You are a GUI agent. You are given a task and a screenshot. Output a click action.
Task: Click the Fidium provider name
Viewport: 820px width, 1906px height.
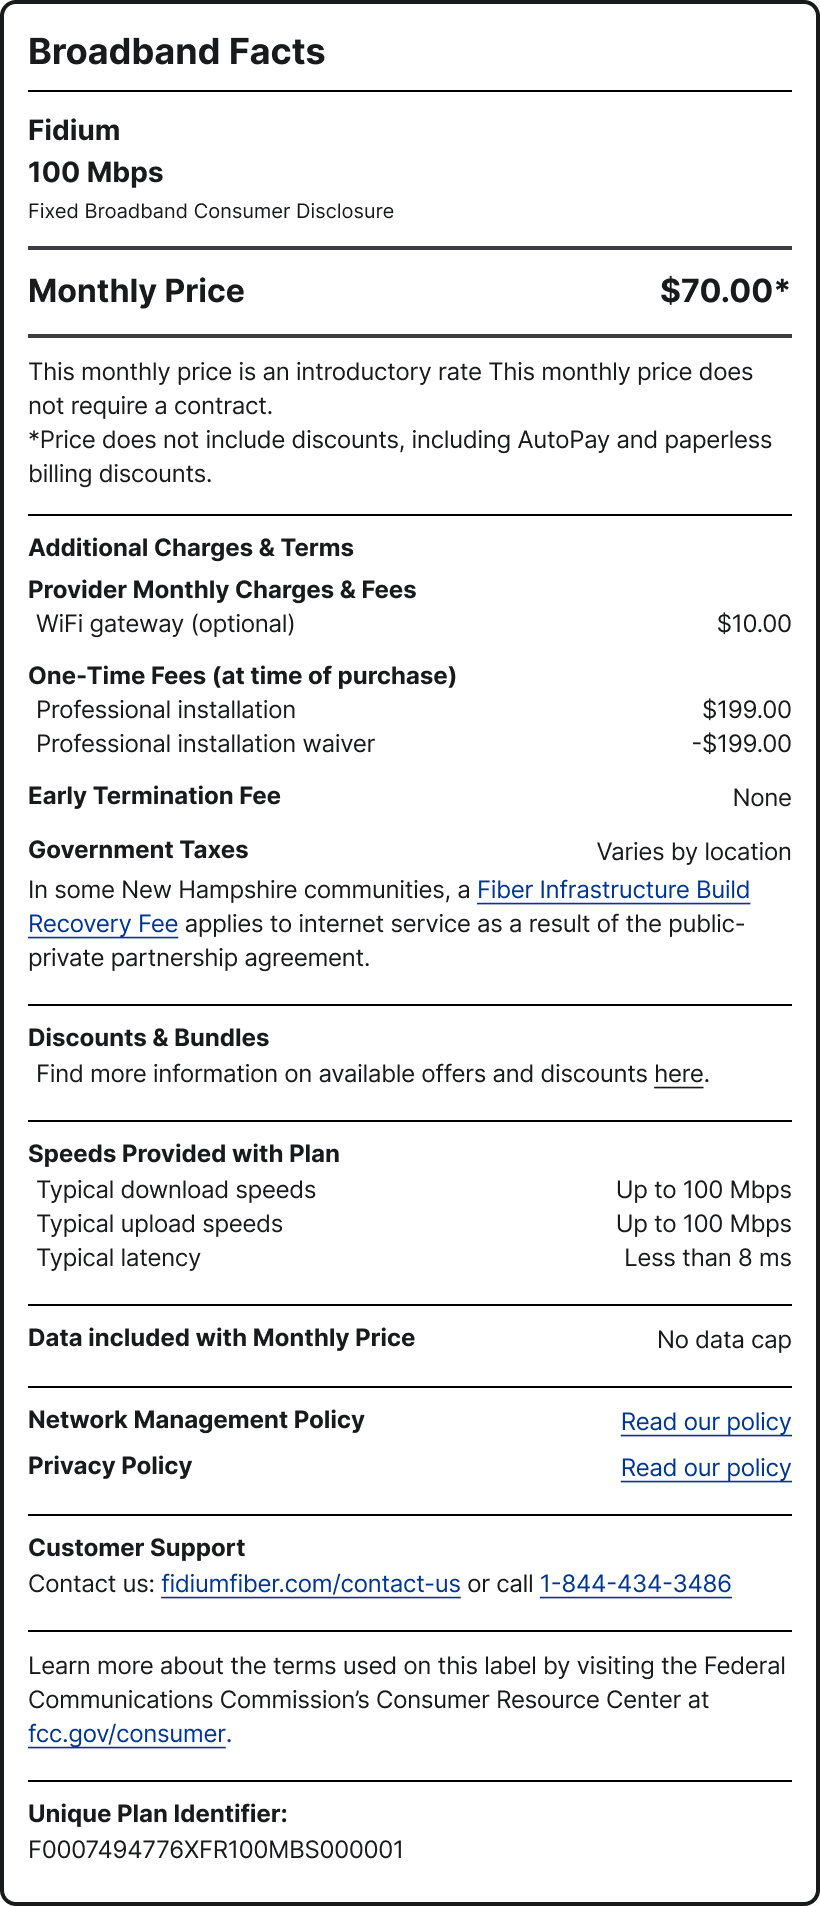coord(74,131)
